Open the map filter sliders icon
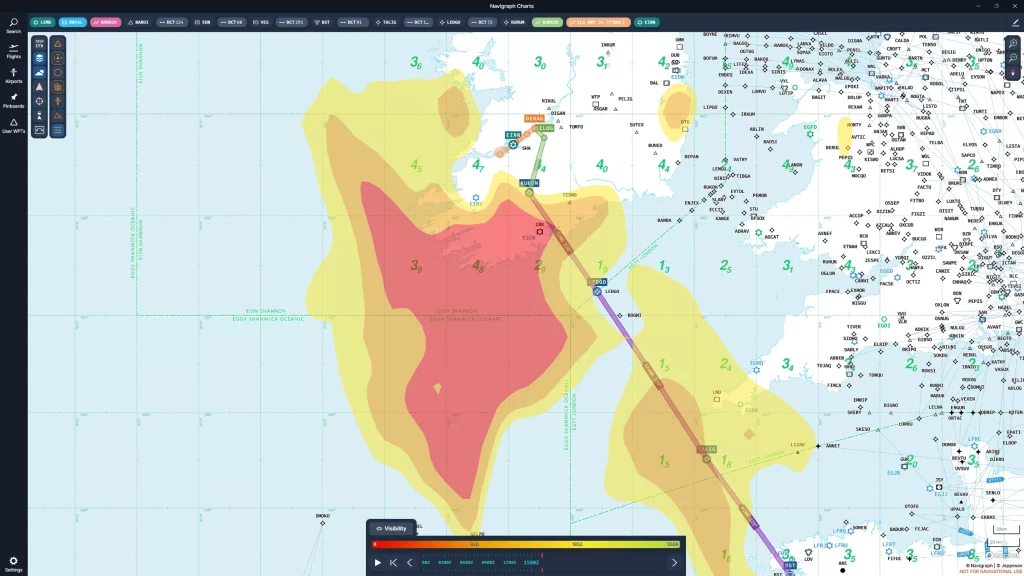 pos(58,129)
